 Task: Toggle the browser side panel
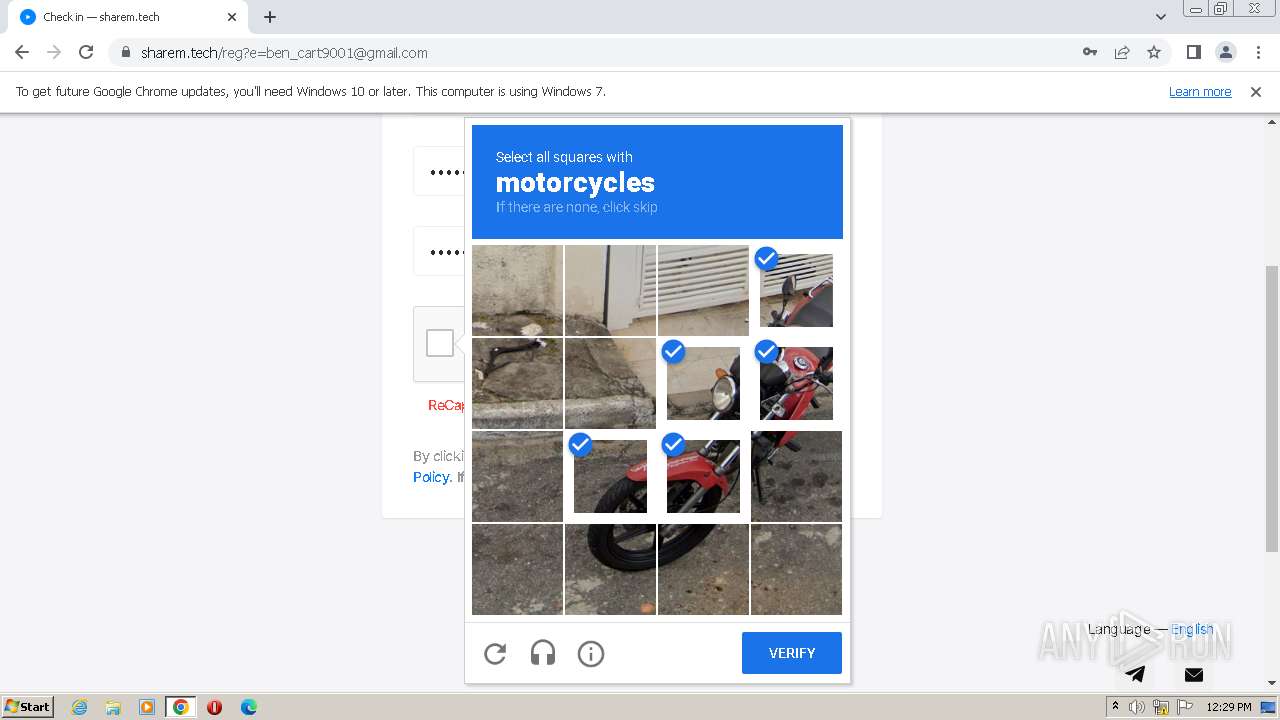pos(1194,52)
